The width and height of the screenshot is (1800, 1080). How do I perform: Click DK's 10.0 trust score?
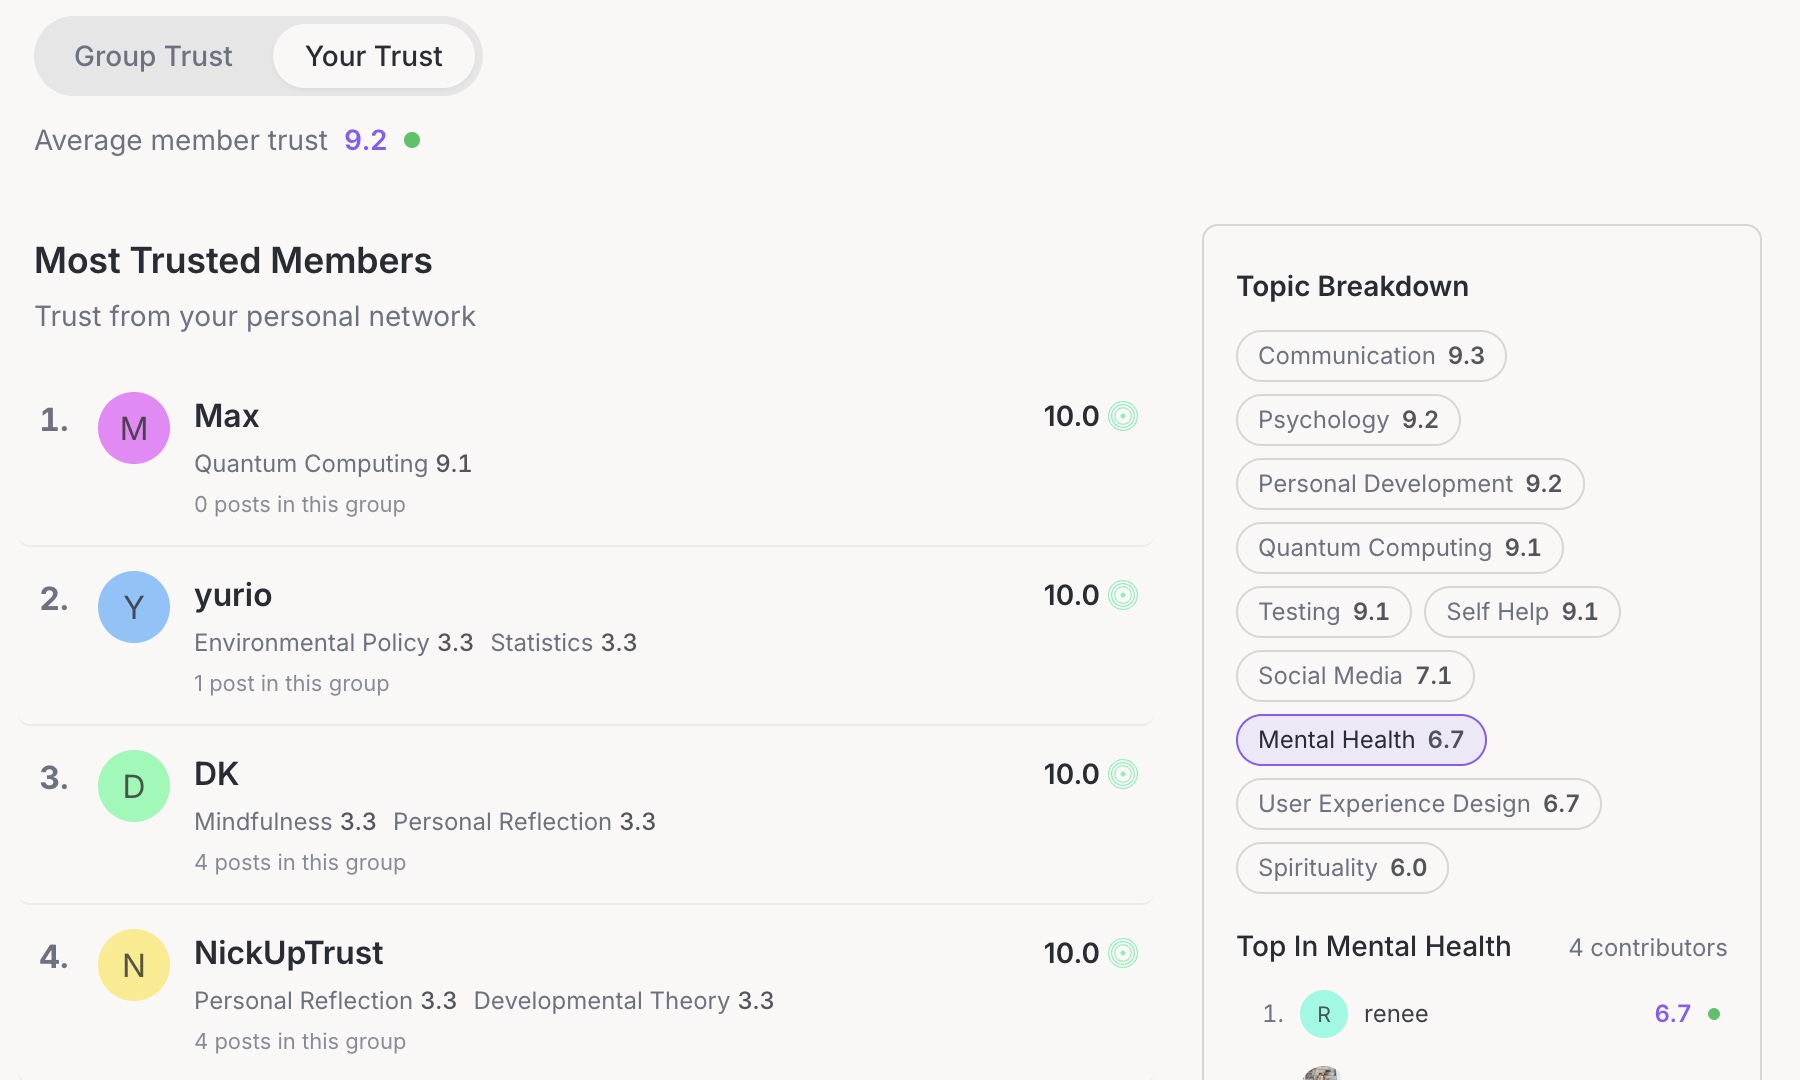pos(1071,774)
